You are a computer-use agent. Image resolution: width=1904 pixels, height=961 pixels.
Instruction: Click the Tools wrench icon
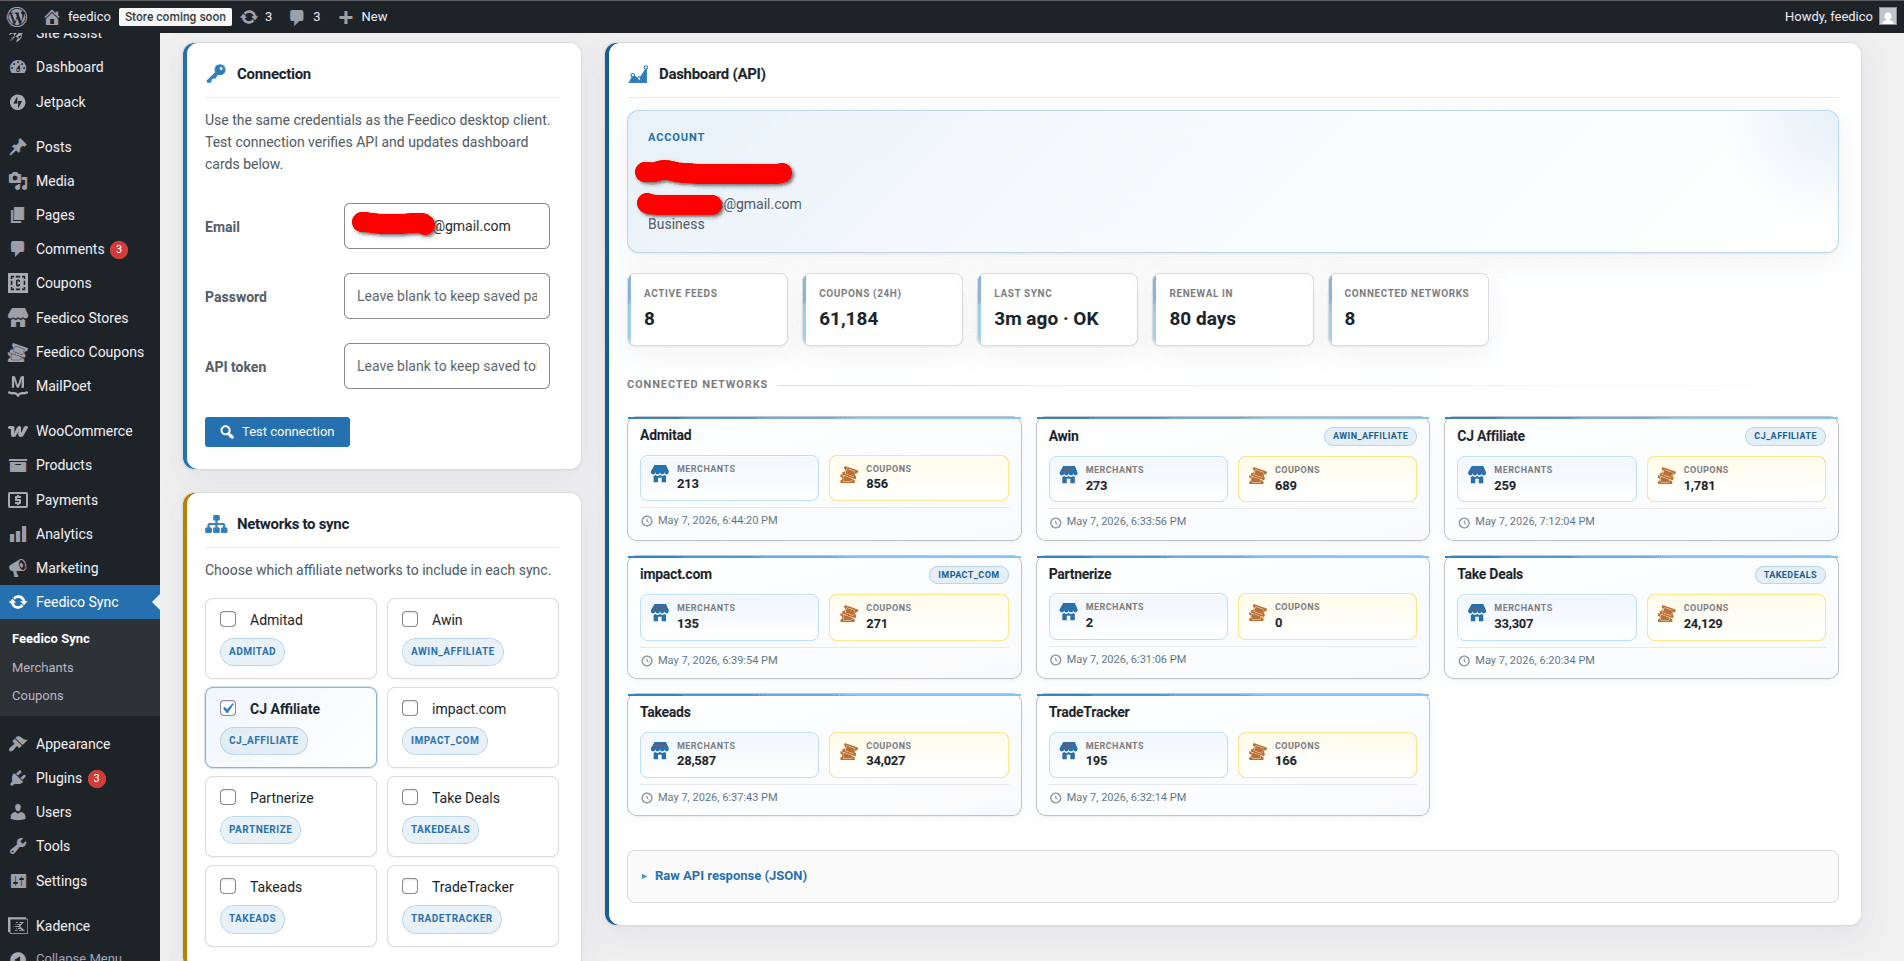tap(18, 846)
